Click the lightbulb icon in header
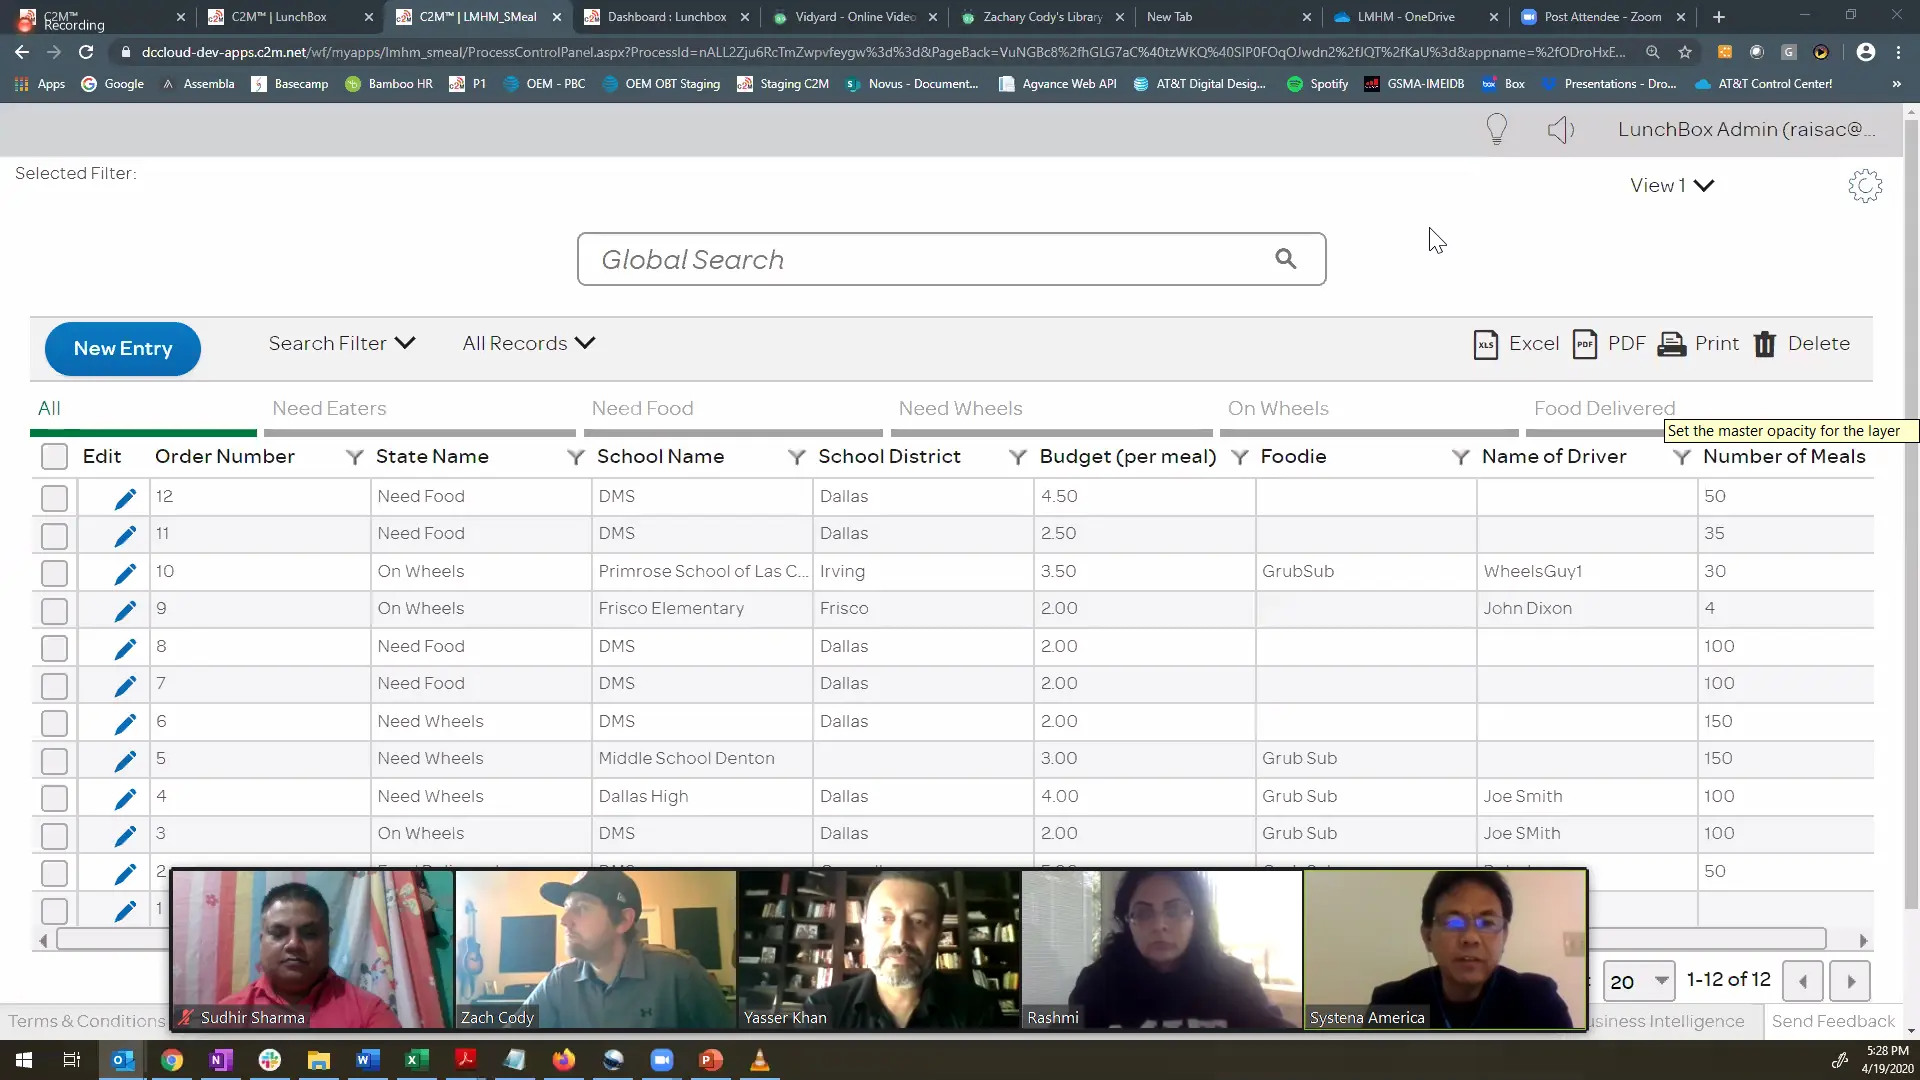This screenshot has height=1080, width=1920. [x=1496, y=129]
